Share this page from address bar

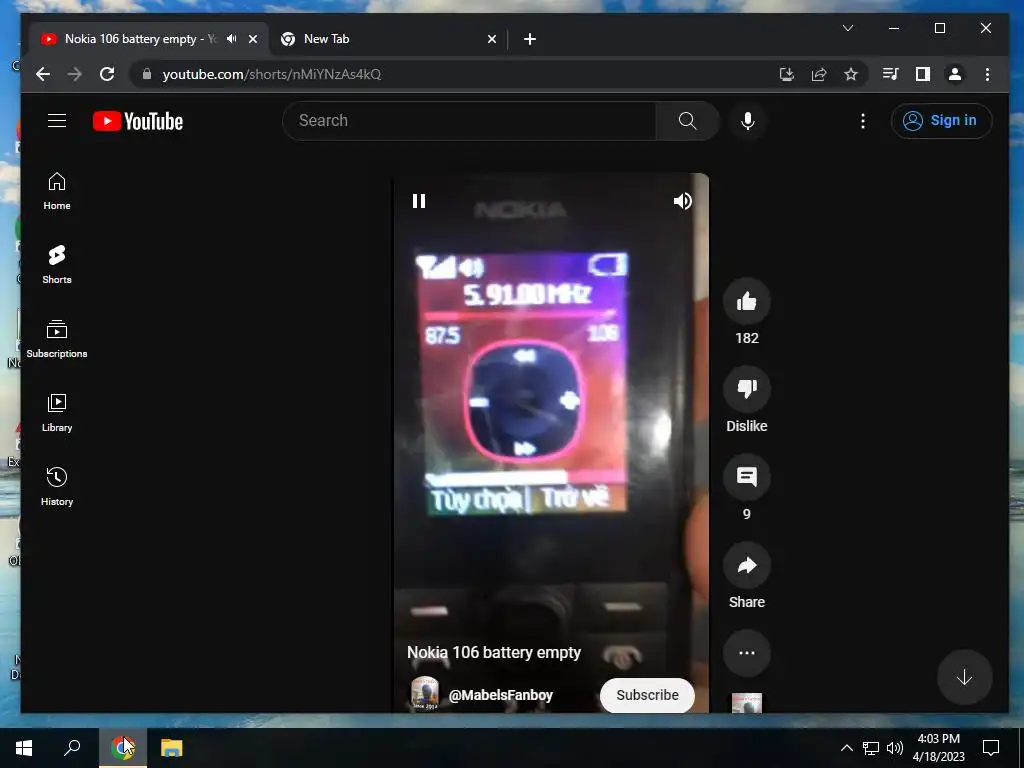pyautogui.click(x=819, y=74)
